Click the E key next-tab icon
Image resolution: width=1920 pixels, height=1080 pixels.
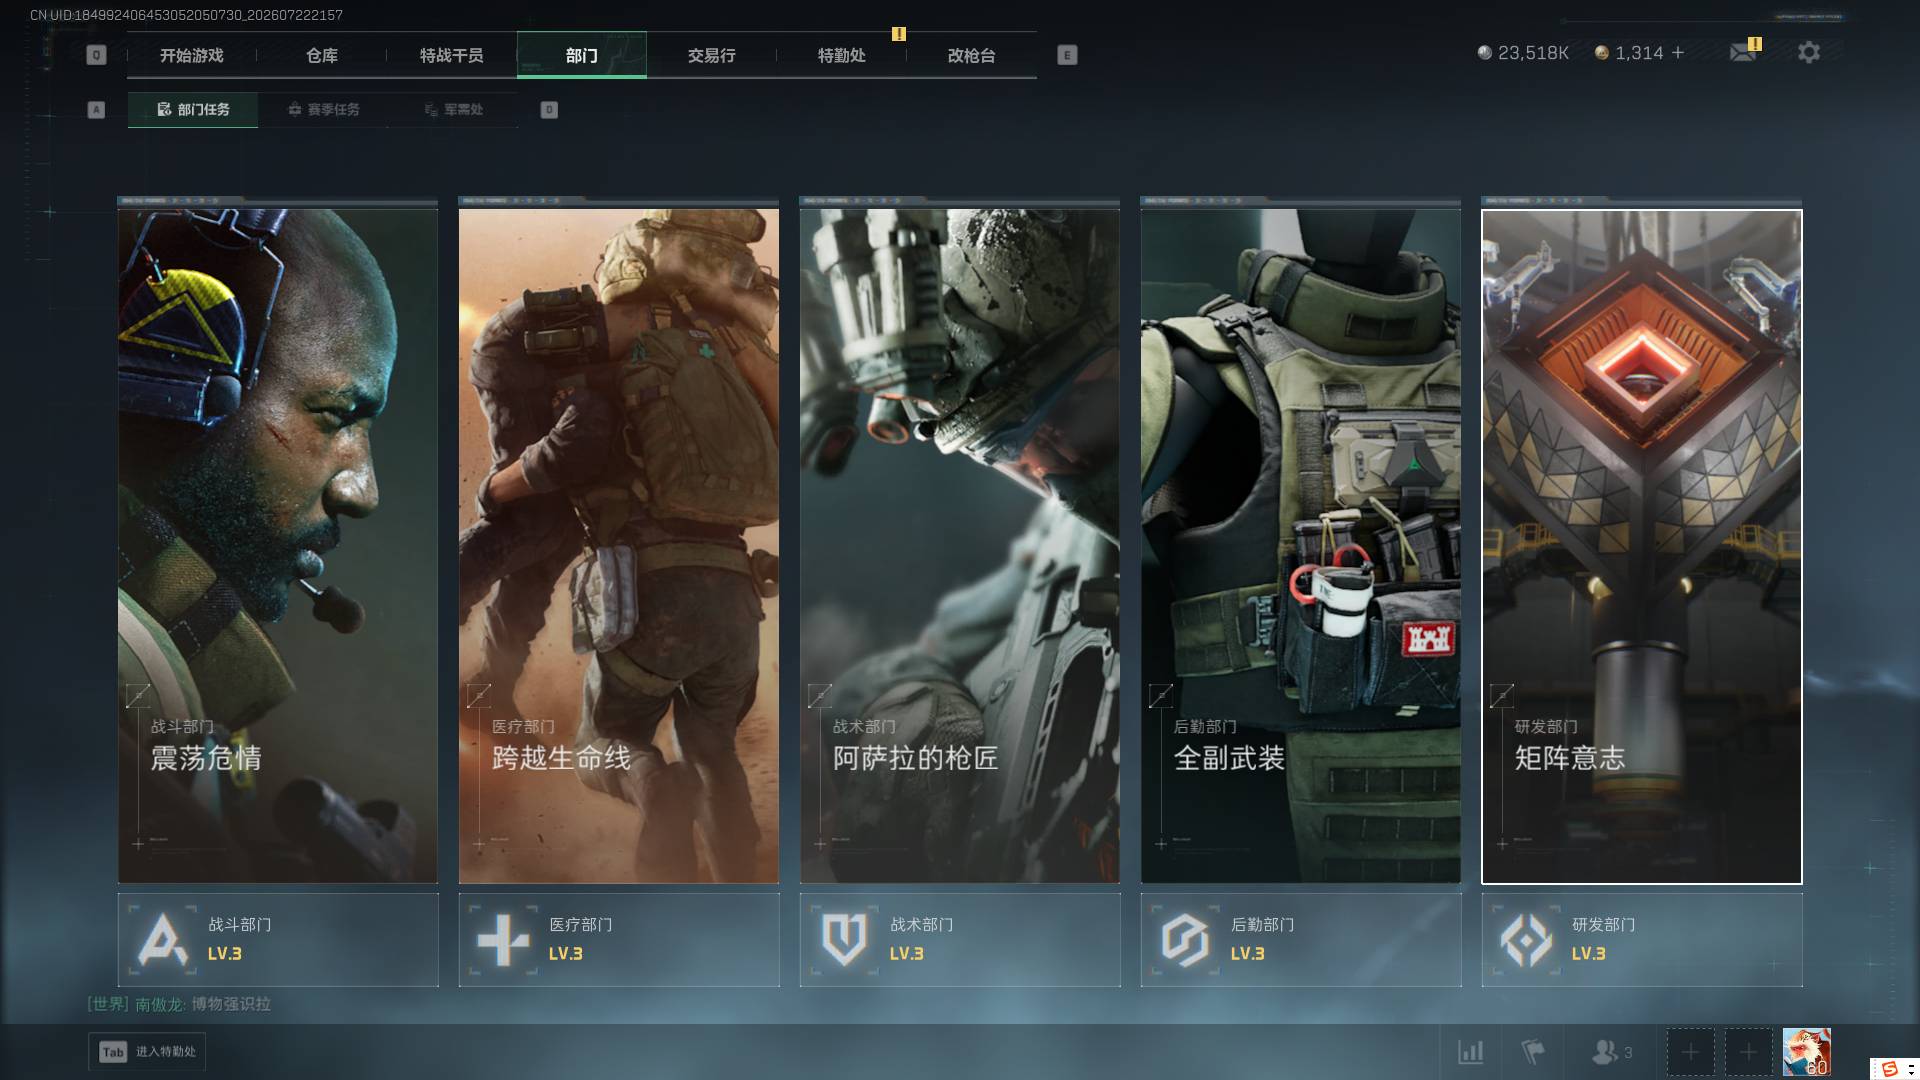point(1067,56)
